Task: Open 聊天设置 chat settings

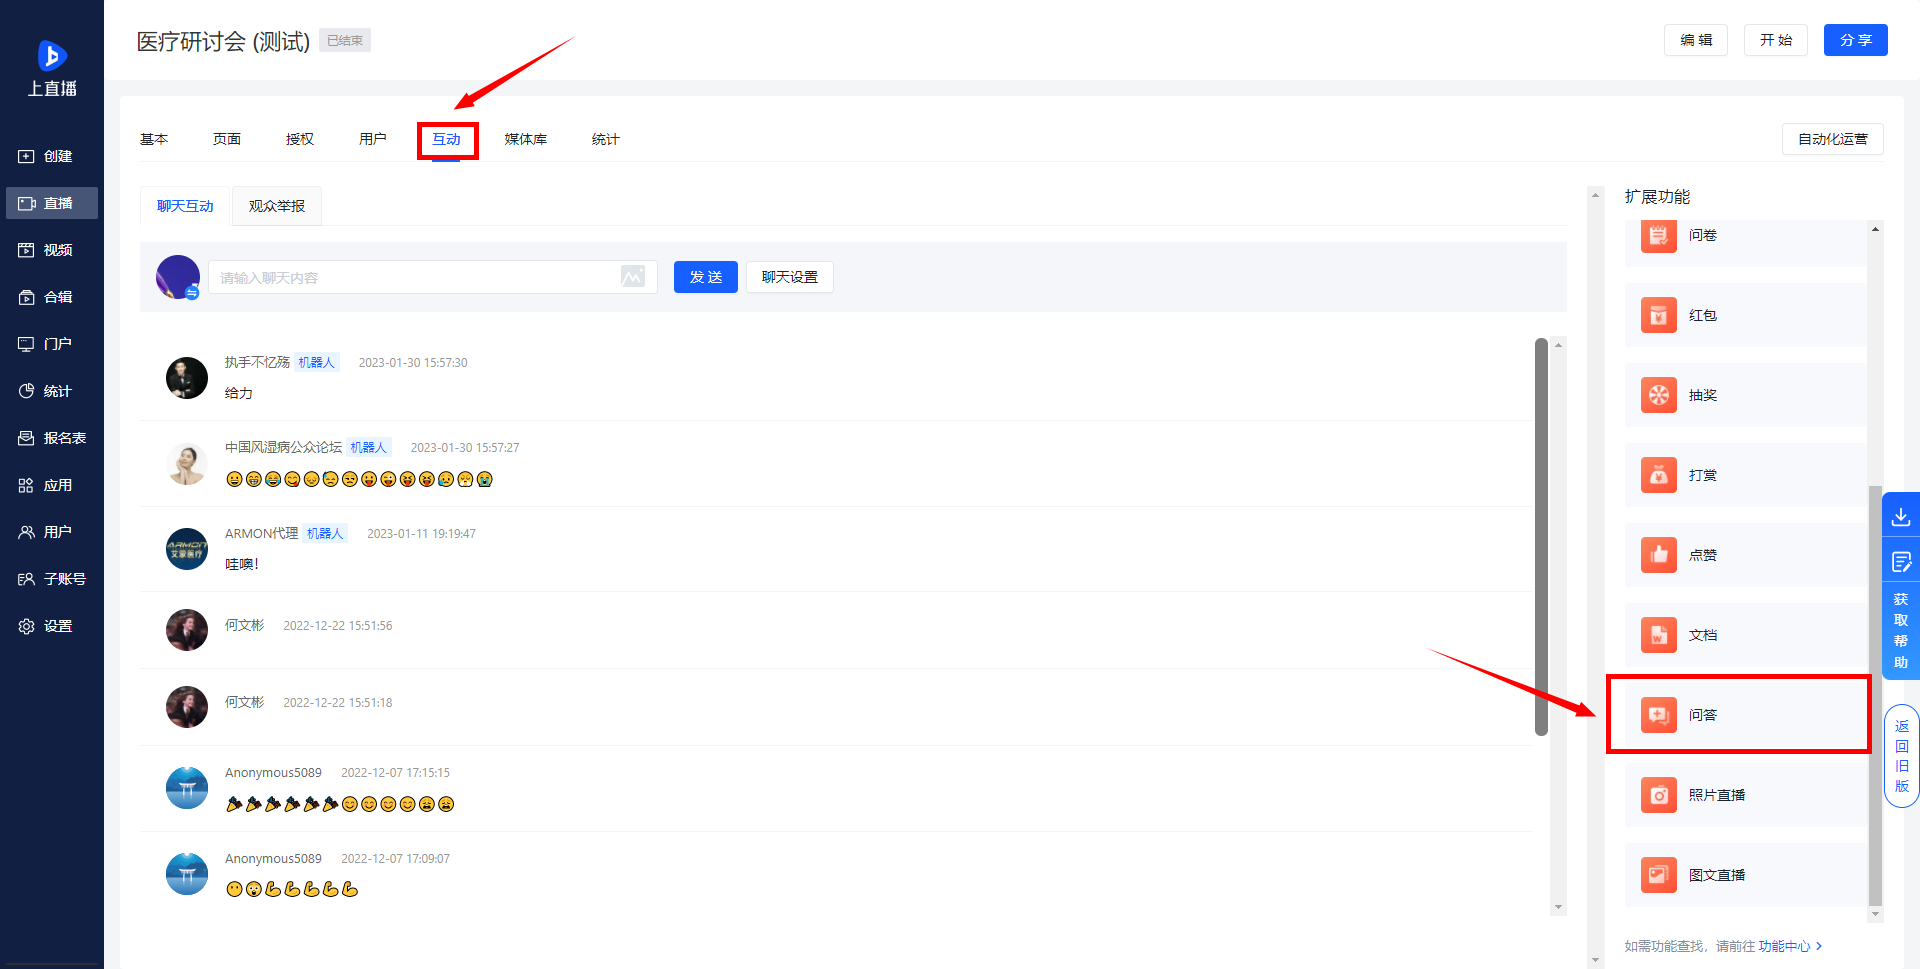Action: pyautogui.click(x=790, y=277)
